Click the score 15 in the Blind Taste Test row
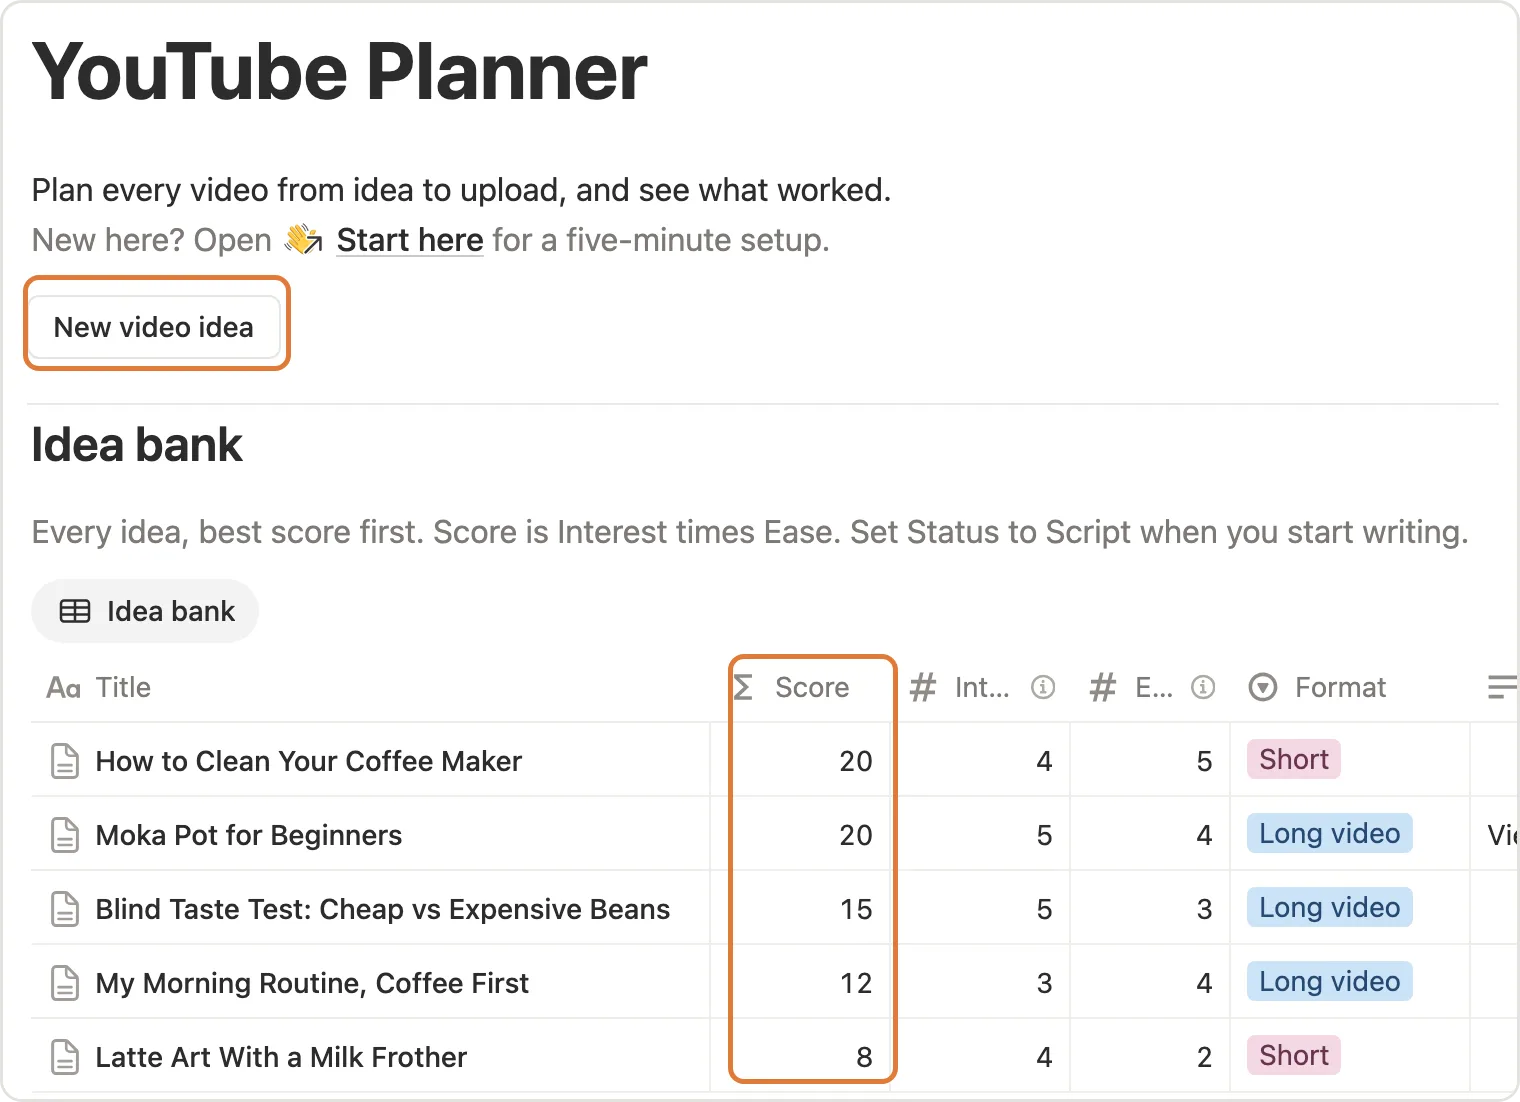 coord(856,909)
